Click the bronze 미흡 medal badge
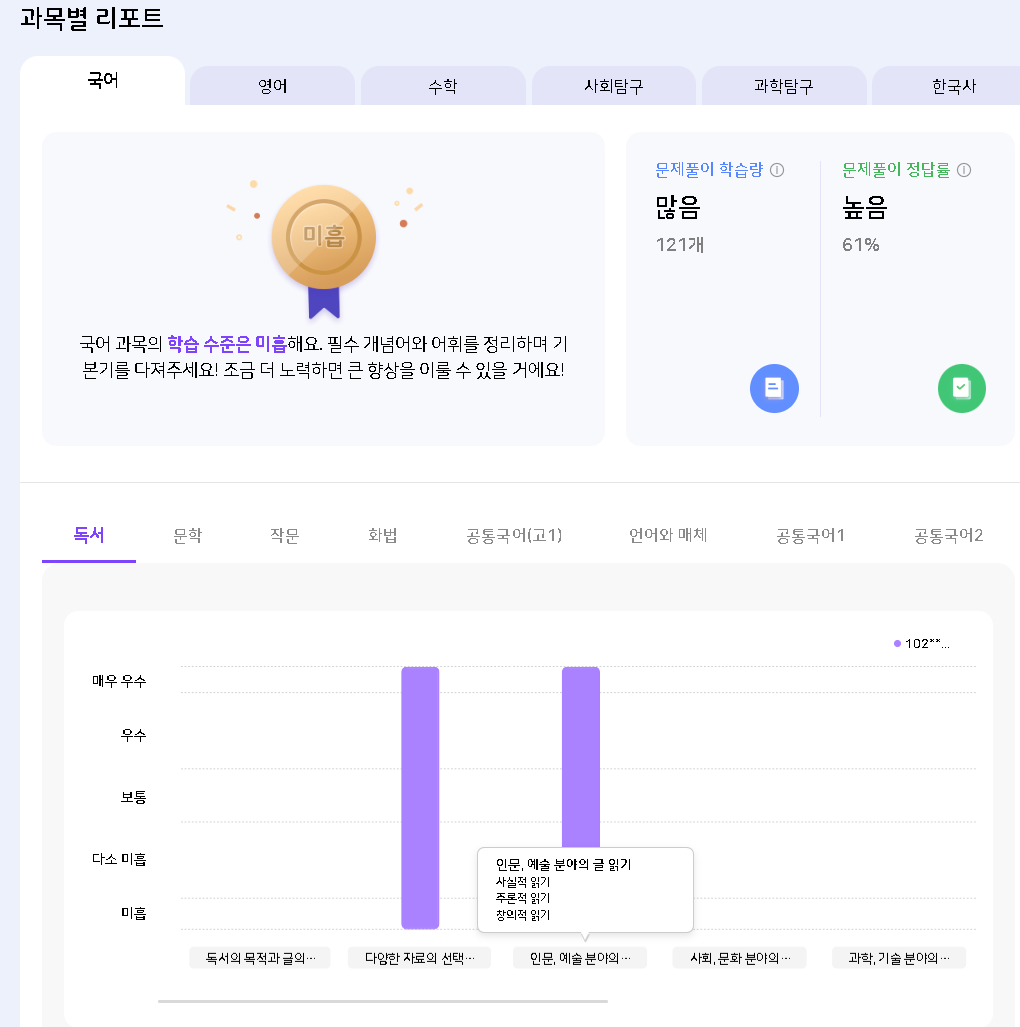This screenshot has width=1020, height=1027. click(x=323, y=237)
